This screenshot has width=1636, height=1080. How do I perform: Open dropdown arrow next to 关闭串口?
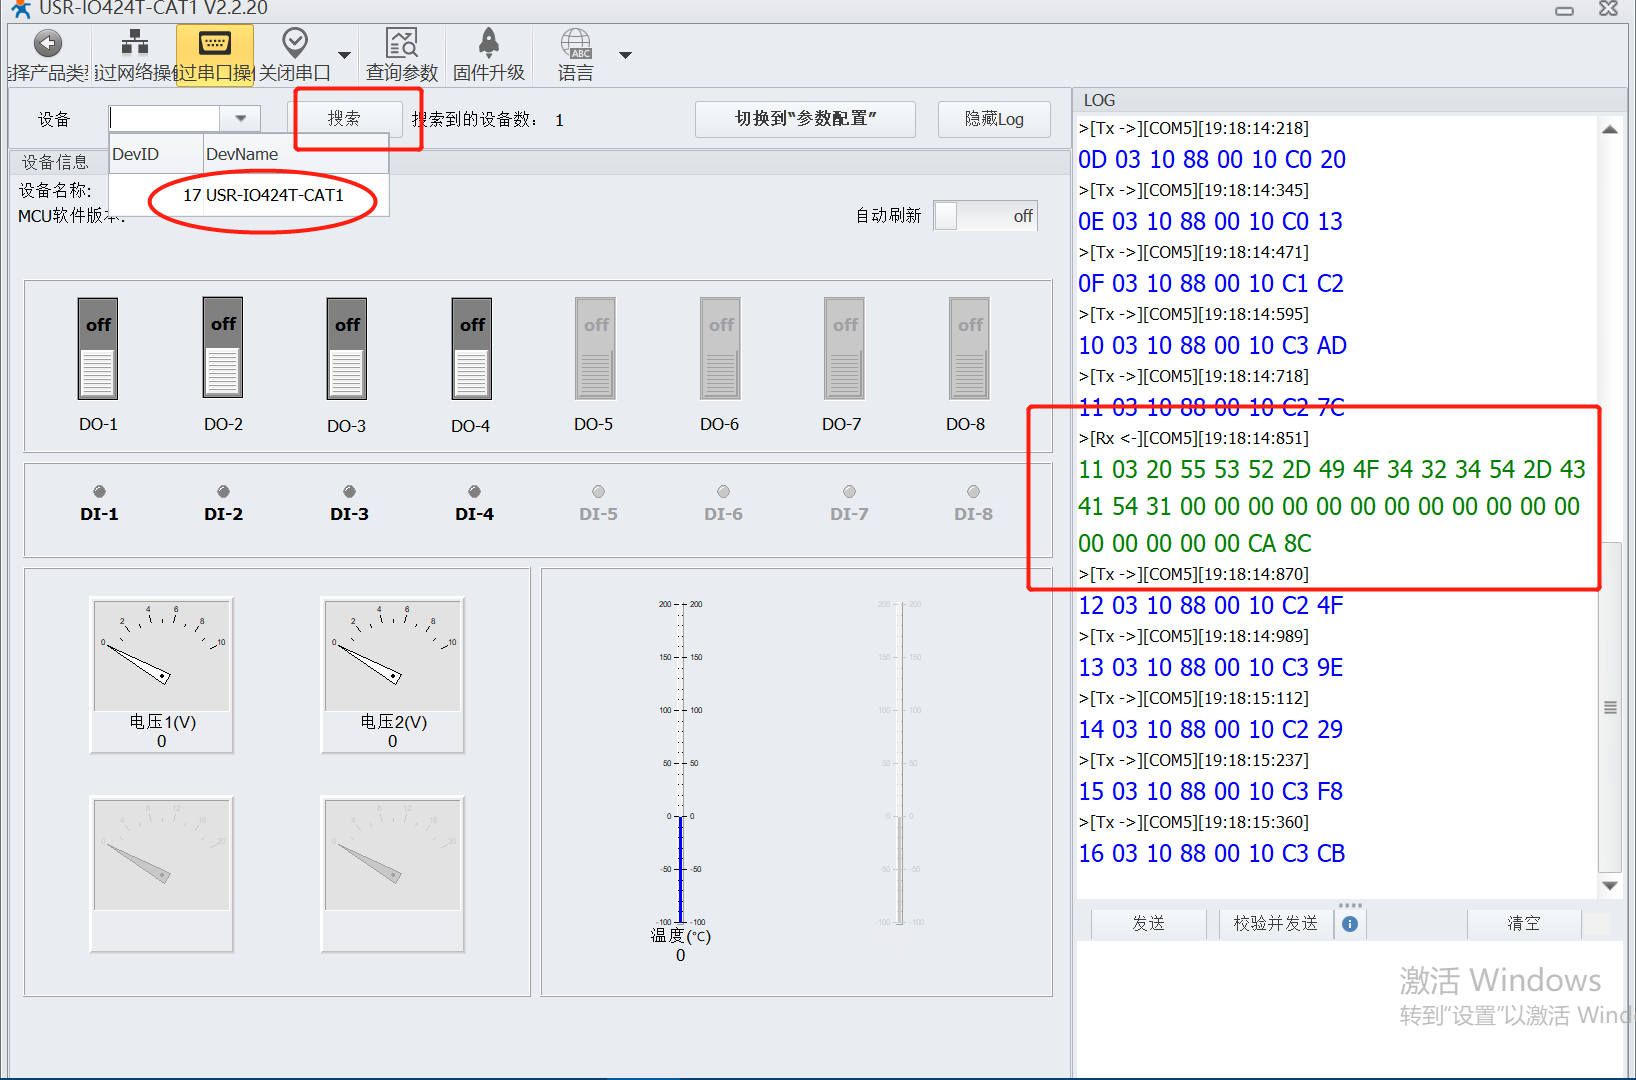(344, 55)
